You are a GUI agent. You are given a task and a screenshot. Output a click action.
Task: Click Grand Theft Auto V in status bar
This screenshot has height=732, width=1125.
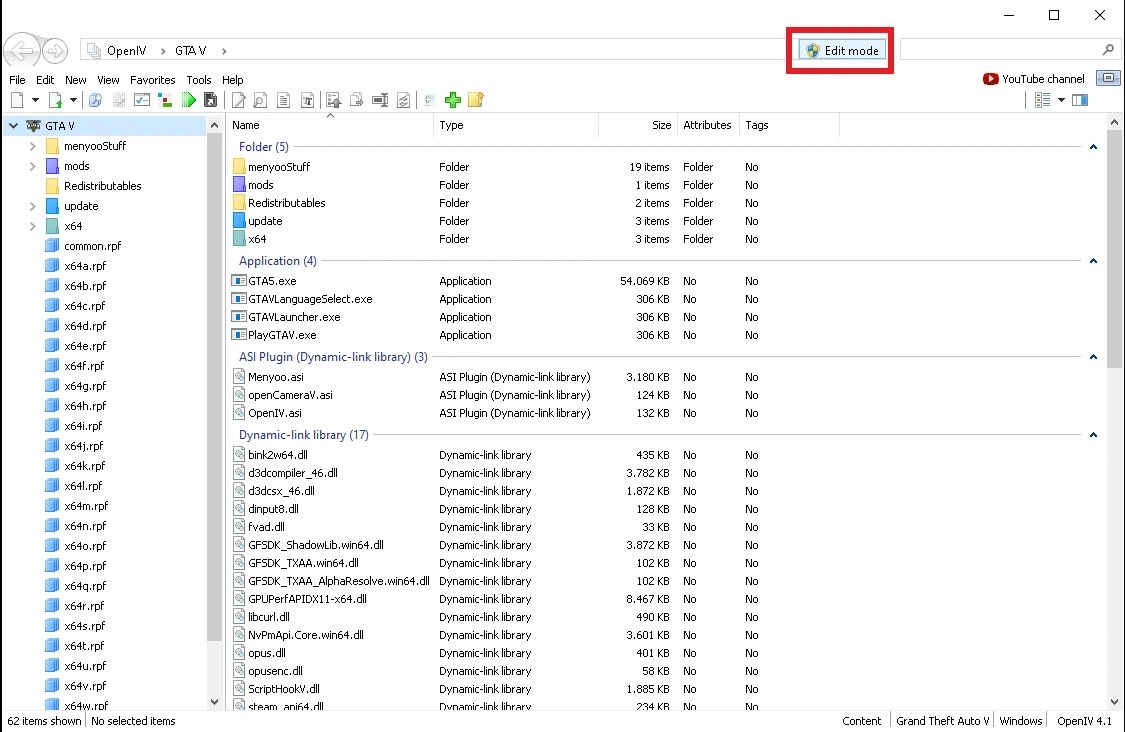[942, 721]
